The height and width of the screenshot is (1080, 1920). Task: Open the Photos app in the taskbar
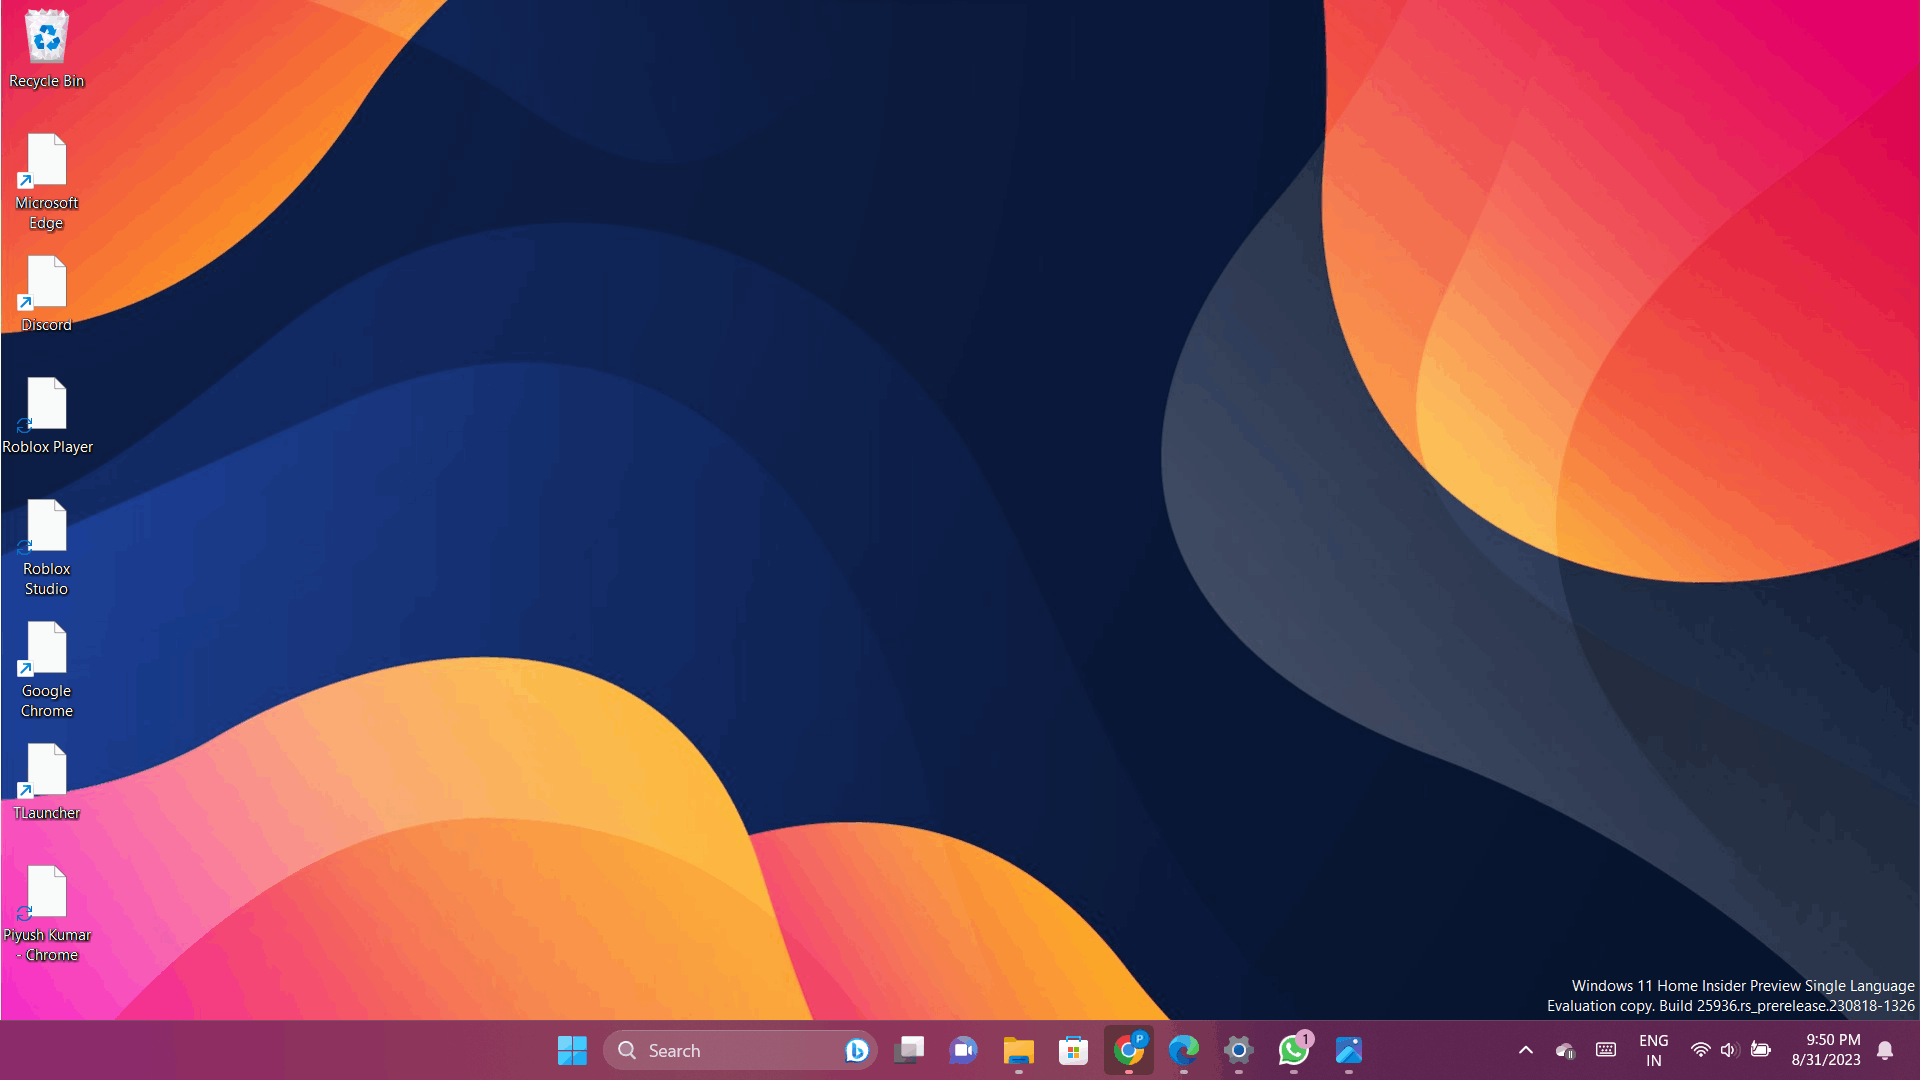[x=1348, y=1050]
